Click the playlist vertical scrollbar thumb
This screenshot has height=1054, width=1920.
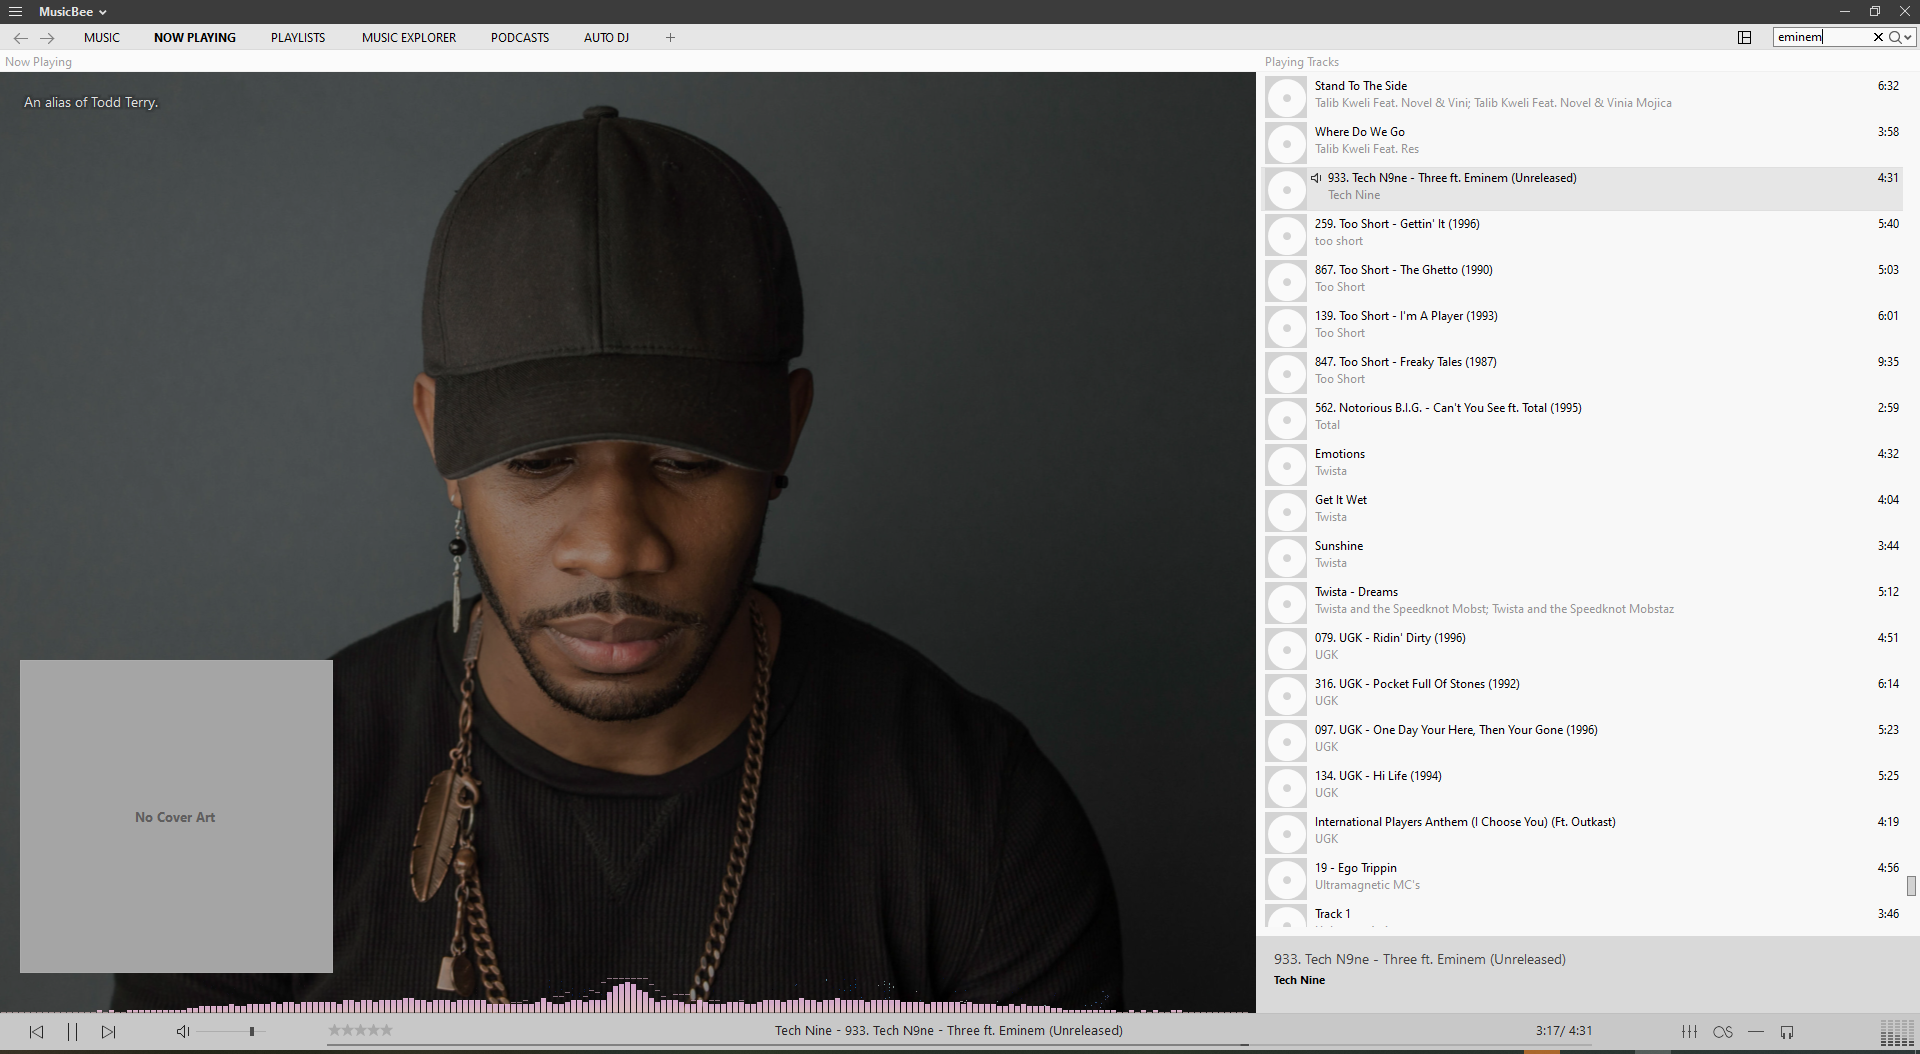pos(1911,886)
